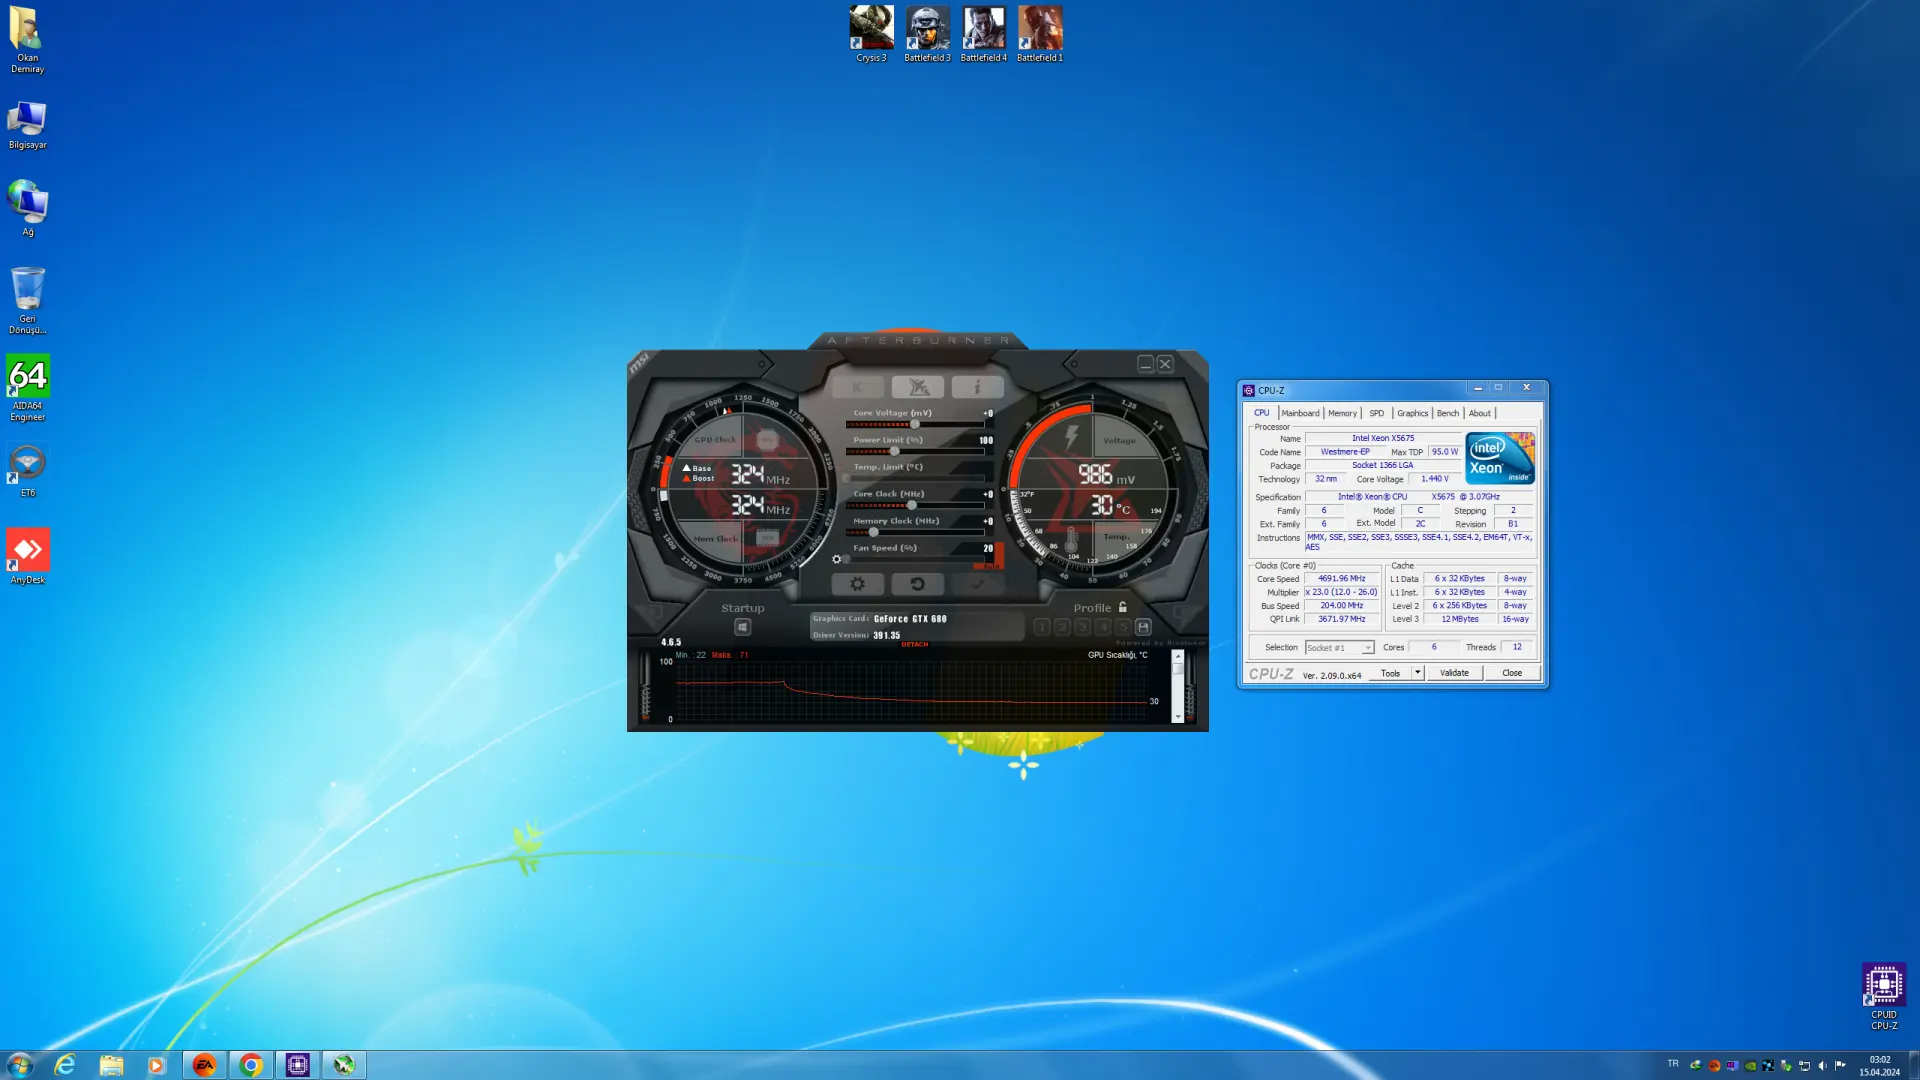1920x1080 pixels.
Task: Open the Battlefield 1 desktop shortcut
Action: [1040, 34]
